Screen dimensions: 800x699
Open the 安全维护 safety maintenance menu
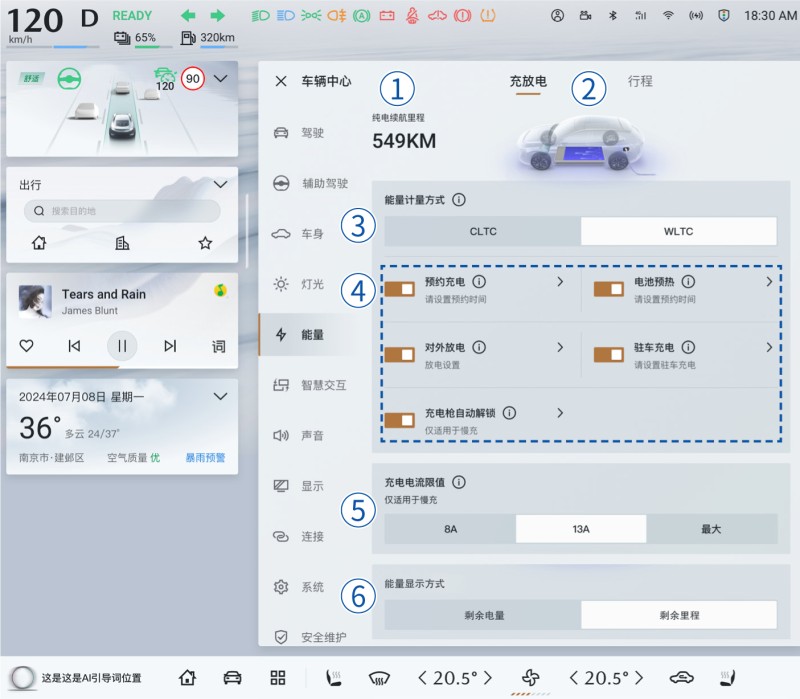coord(310,637)
